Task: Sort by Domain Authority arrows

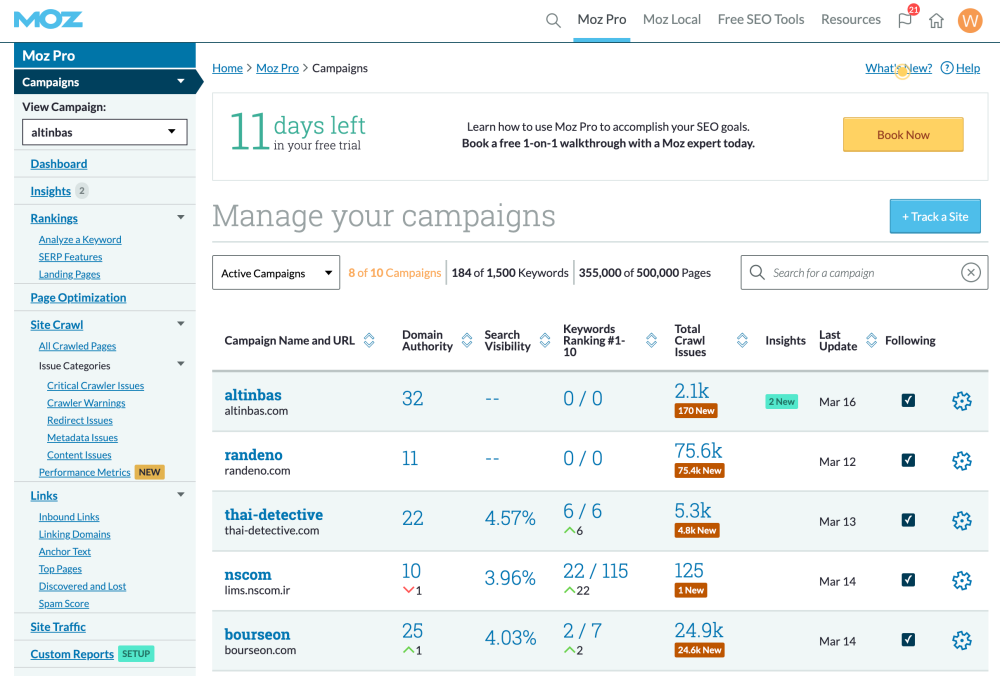Action: click(x=467, y=341)
